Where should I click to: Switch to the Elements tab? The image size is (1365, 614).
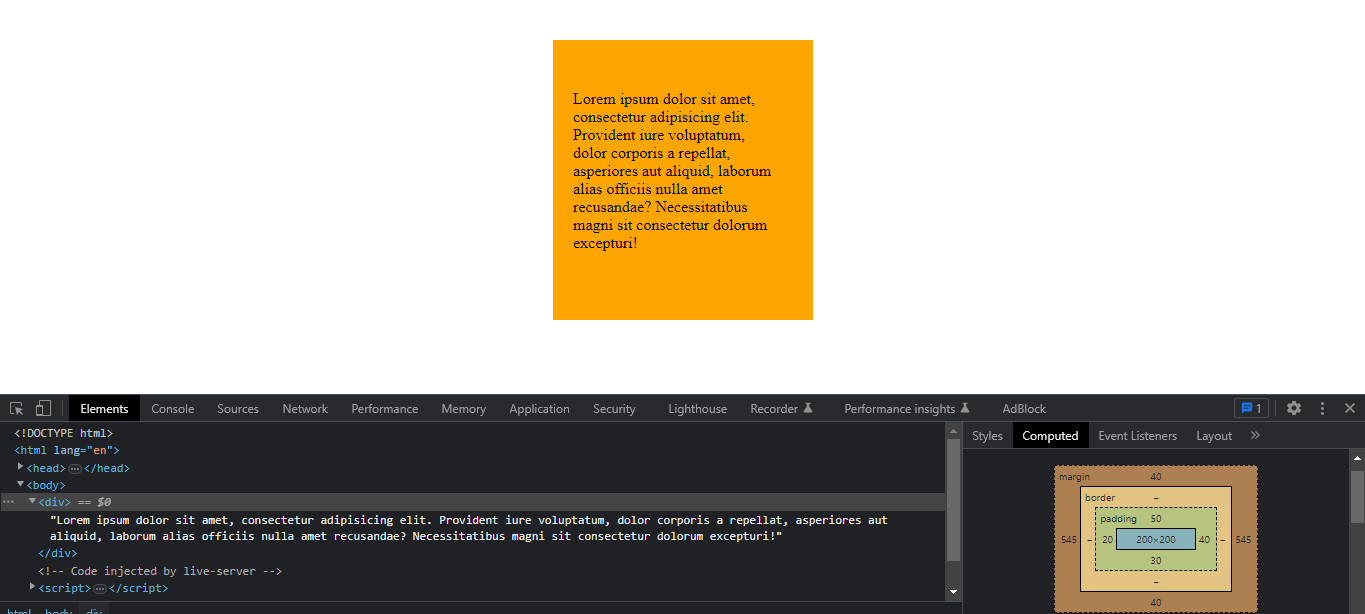[x=104, y=408]
